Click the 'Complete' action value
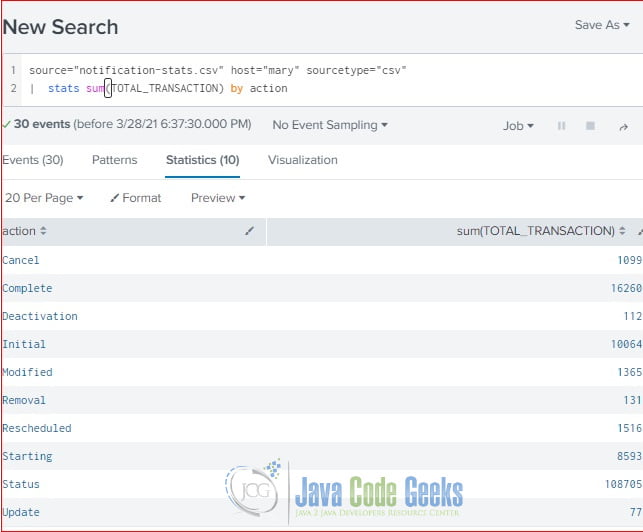643x532 pixels. click(x=27, y=288)
